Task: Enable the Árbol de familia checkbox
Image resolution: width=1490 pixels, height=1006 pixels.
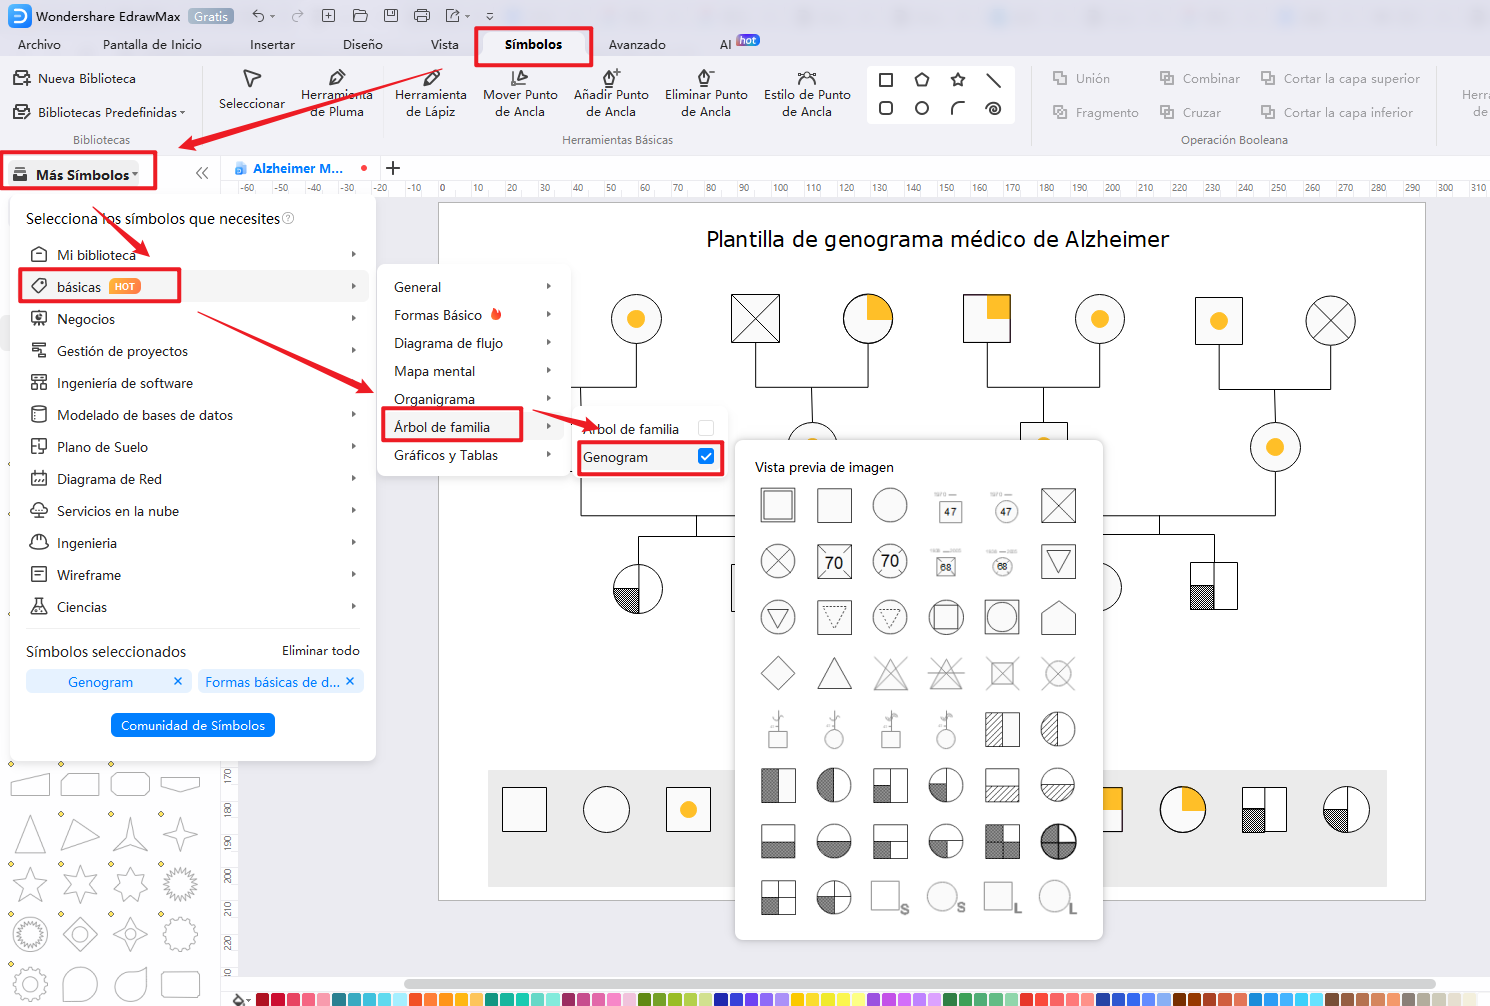Action: (706, 428)
